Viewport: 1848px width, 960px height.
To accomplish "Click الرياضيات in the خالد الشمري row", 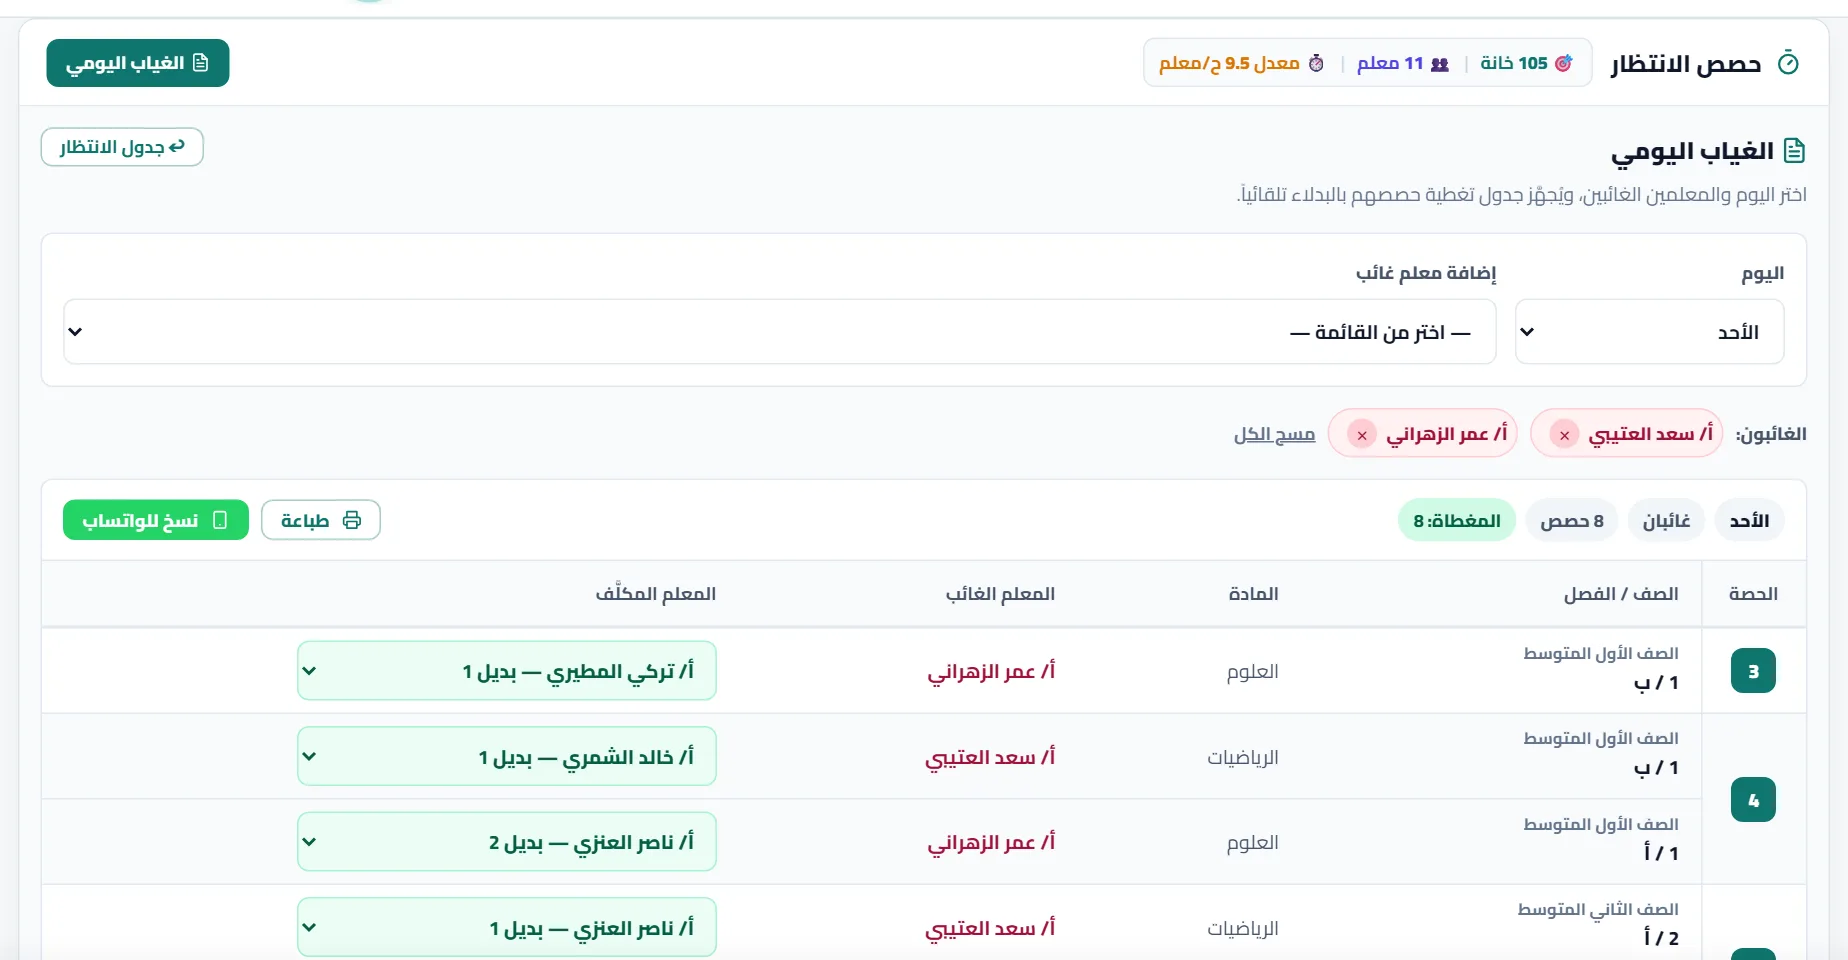I will [x=1243, y=758].
